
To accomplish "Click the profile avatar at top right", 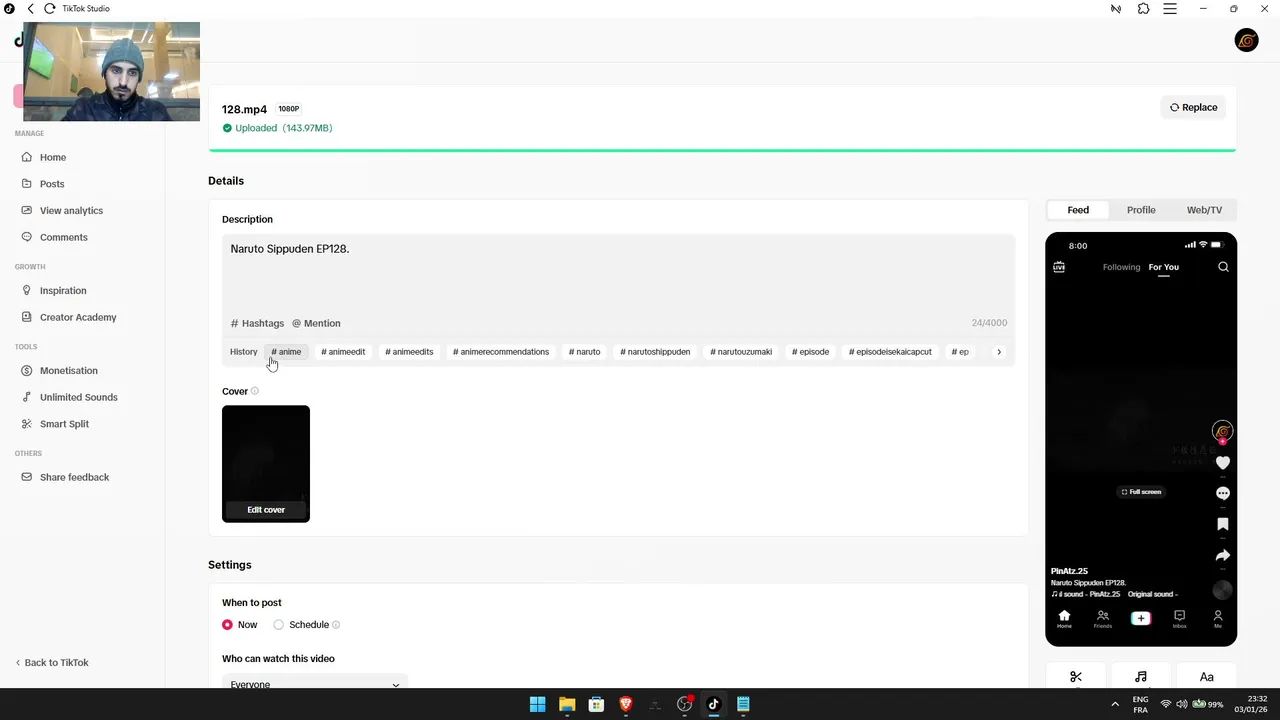I will [x=1246, y=40].
